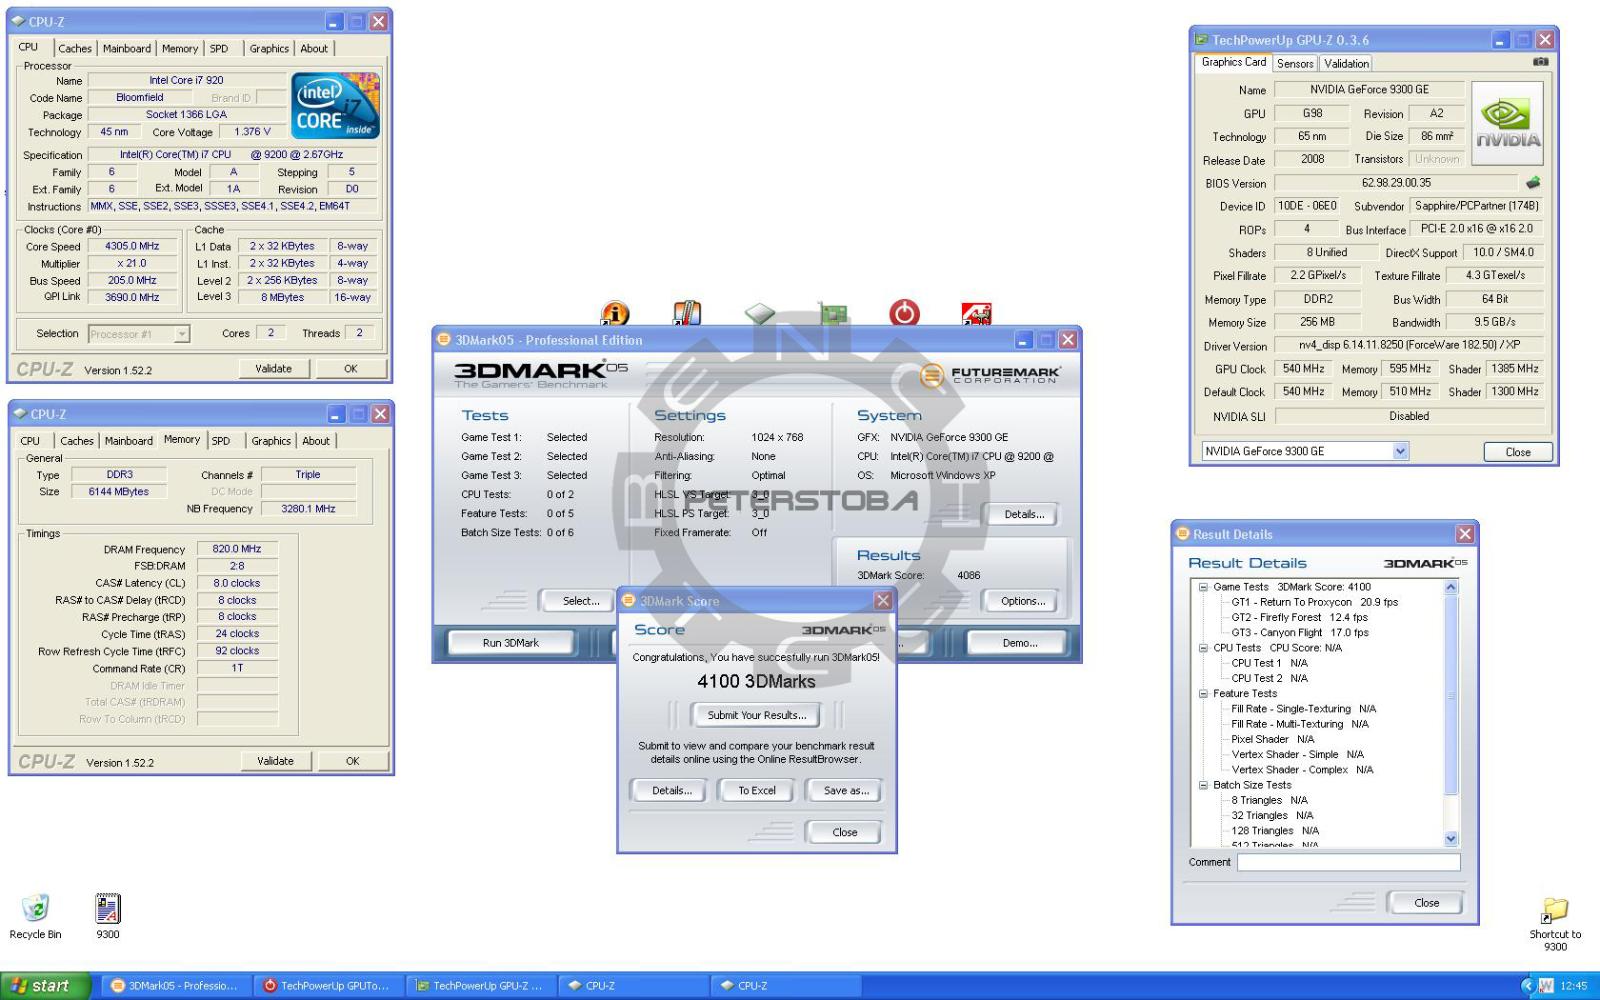Click the Futuremark Corporation logo
Screen dimensions: 1600x1000
click(990, 375)
